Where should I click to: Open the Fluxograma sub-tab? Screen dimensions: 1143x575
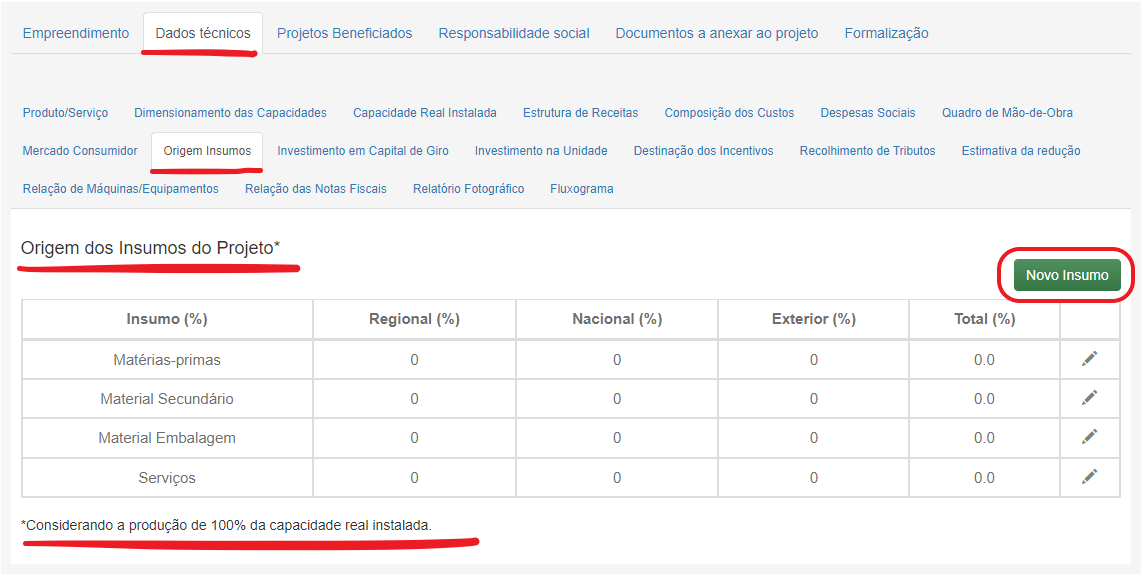(582, 189)
